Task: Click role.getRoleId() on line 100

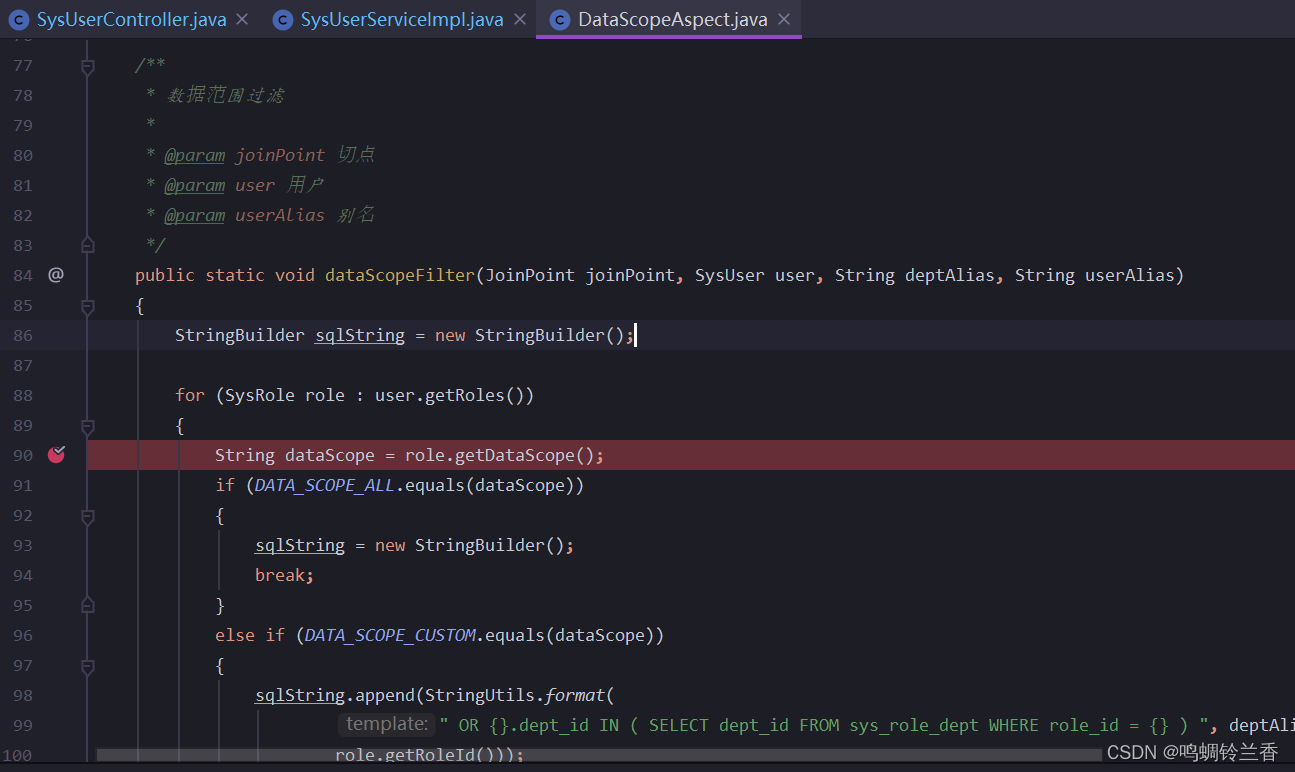Action: pos(420,755)
